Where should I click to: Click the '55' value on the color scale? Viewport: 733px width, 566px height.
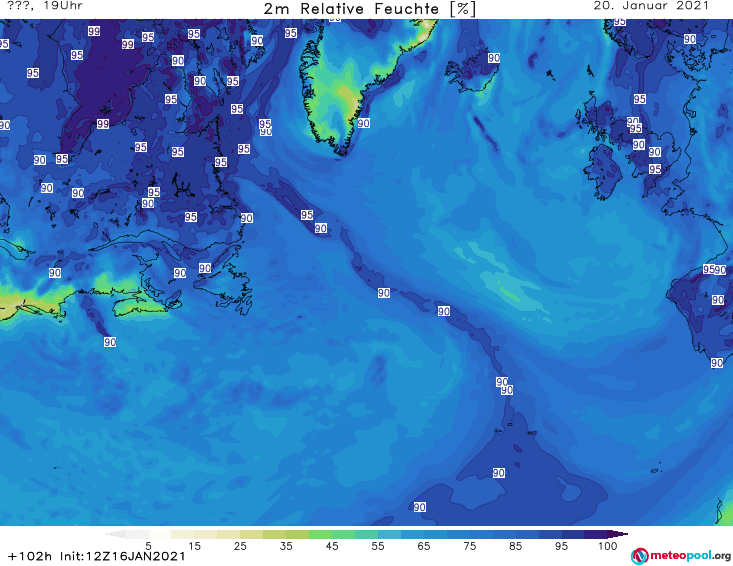click(378, 546)
